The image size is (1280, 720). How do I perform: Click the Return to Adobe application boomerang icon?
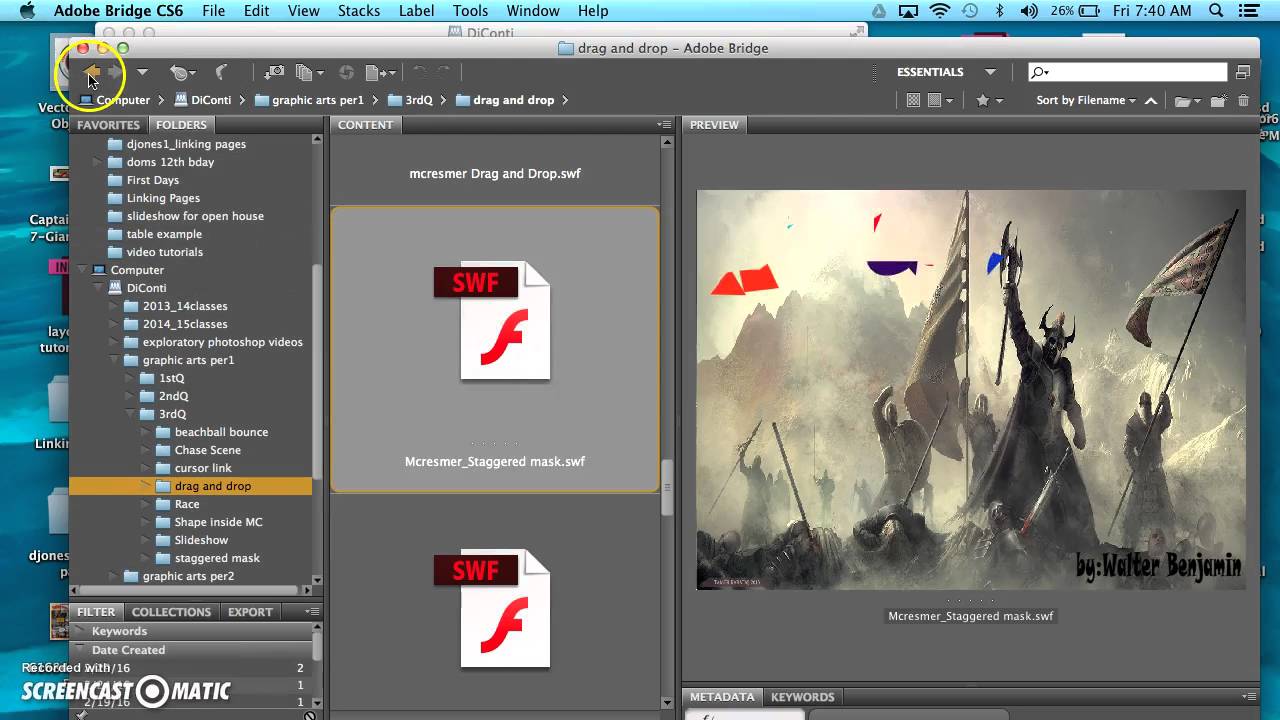tap(222, 72)
